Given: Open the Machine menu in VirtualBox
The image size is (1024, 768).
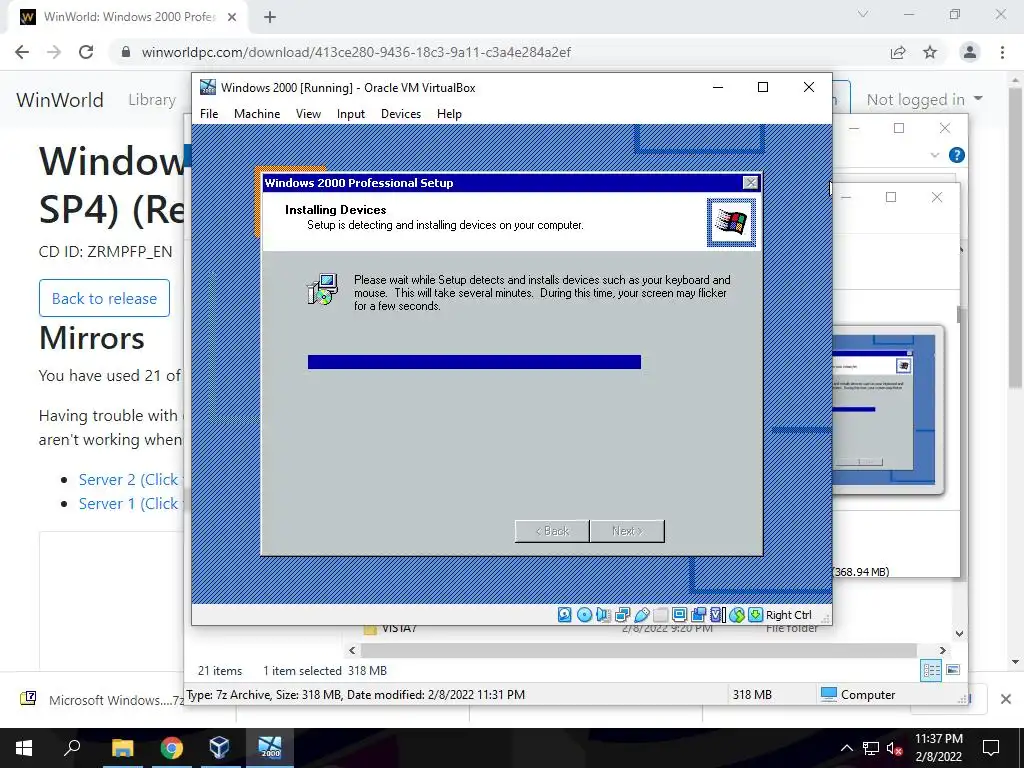Looking at the screenshot, I should [257, 114].
